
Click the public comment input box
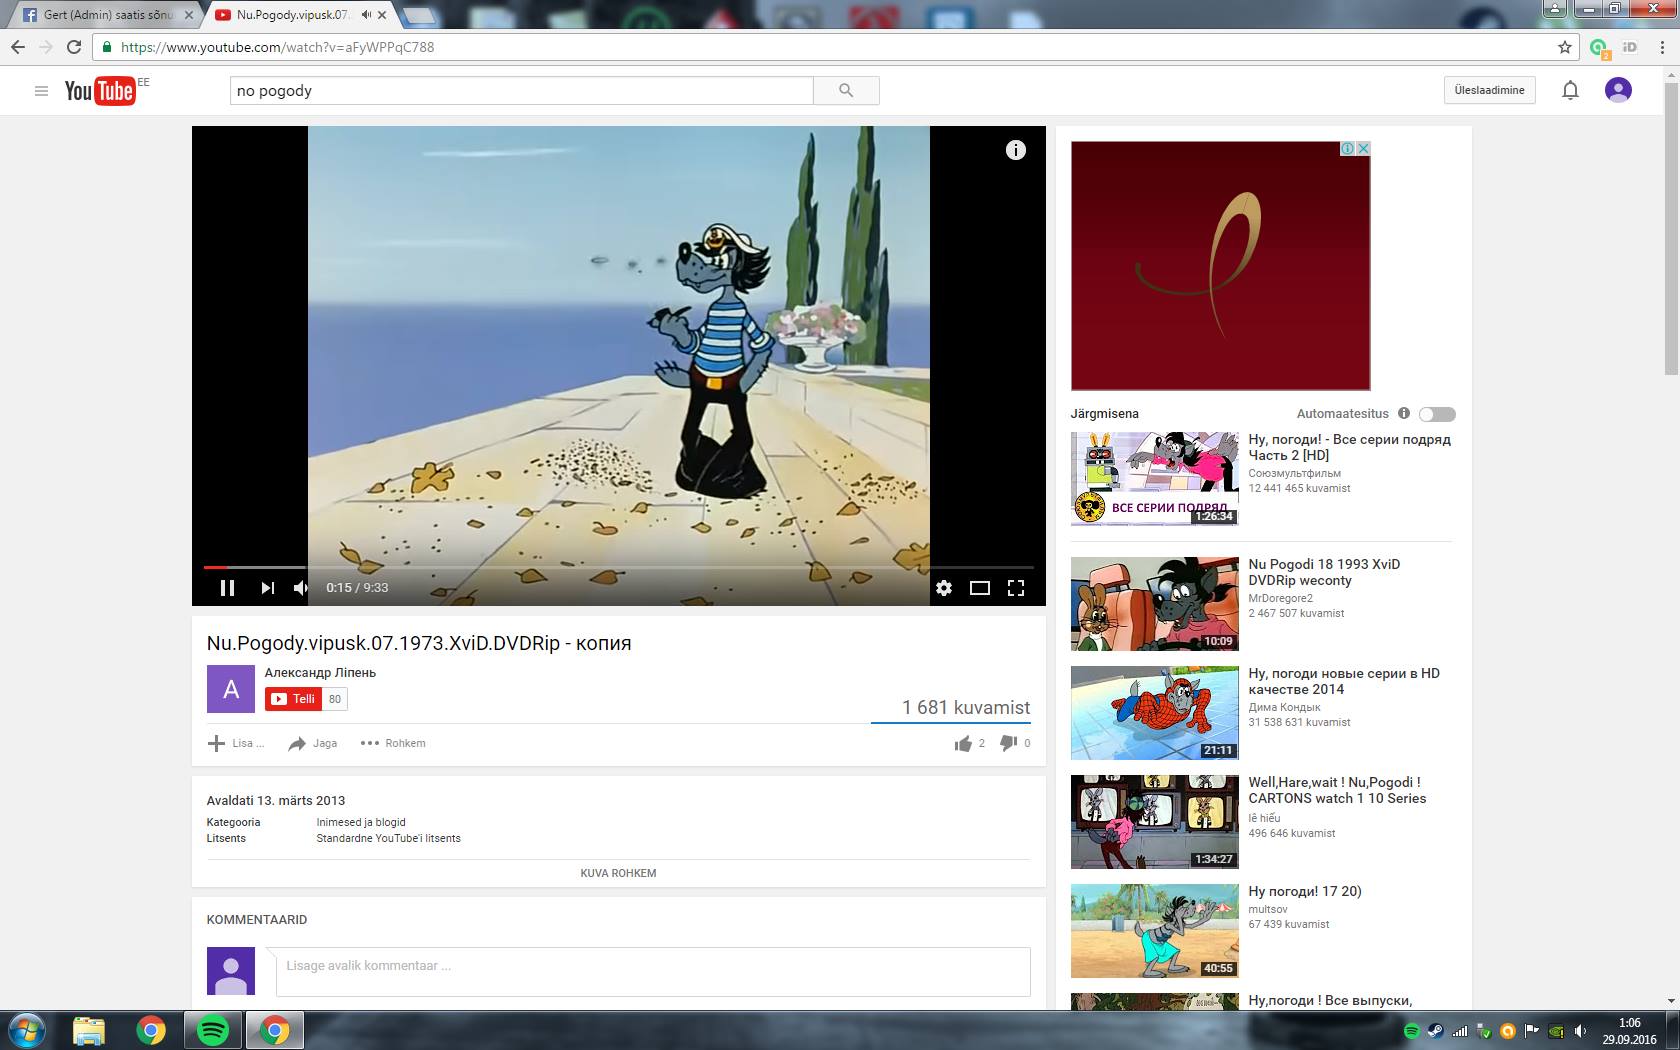[653, 971]
